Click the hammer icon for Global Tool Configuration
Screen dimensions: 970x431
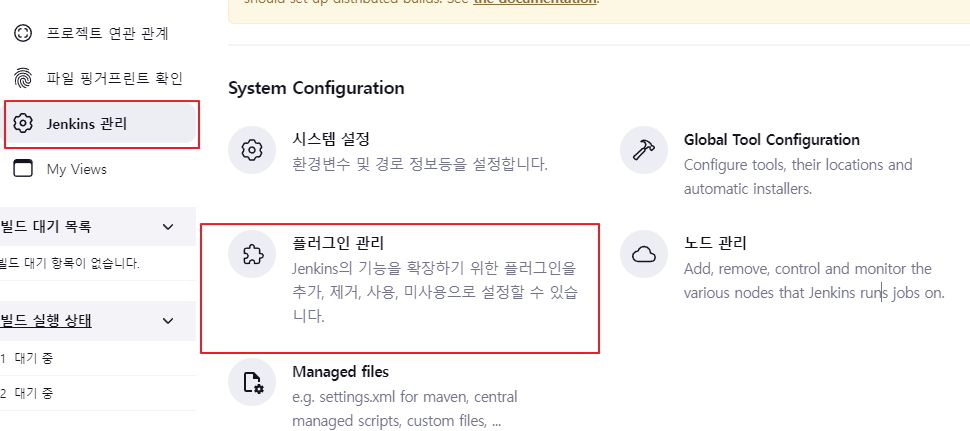pyautogui.click(x=643, y=150)
